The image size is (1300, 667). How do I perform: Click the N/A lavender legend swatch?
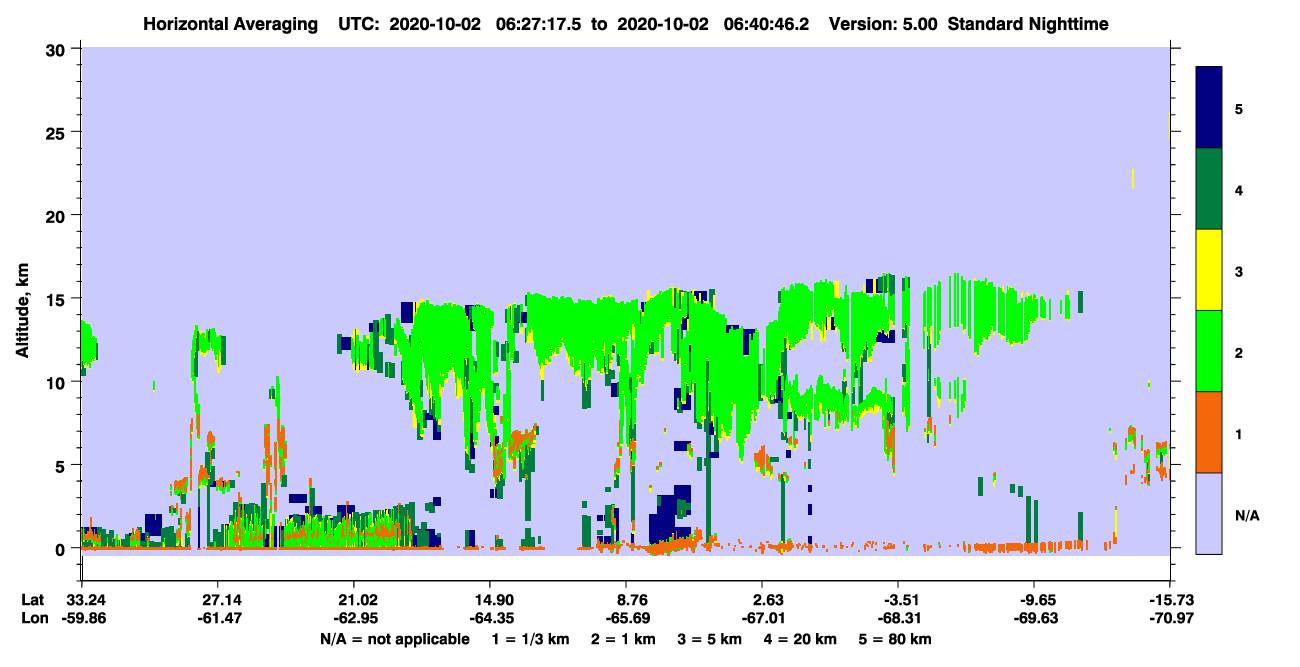point(1208,513)
